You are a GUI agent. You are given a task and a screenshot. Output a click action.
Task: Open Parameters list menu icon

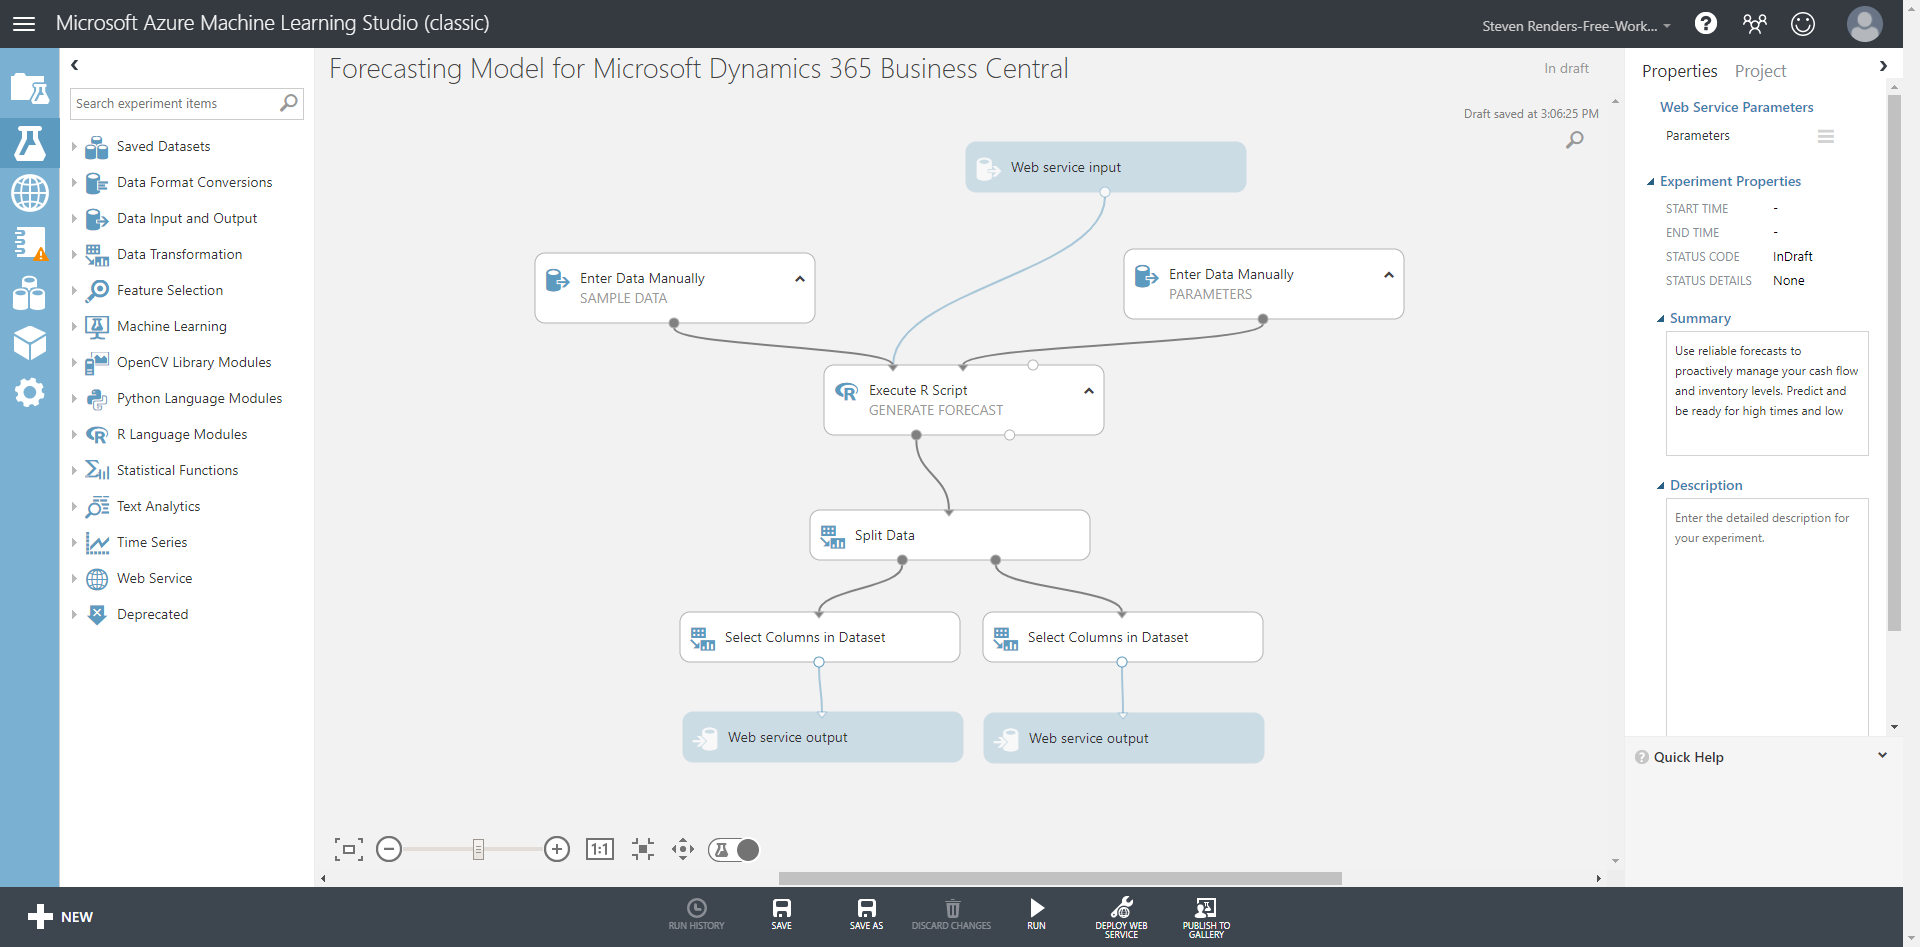click(x=1826, y=136)
